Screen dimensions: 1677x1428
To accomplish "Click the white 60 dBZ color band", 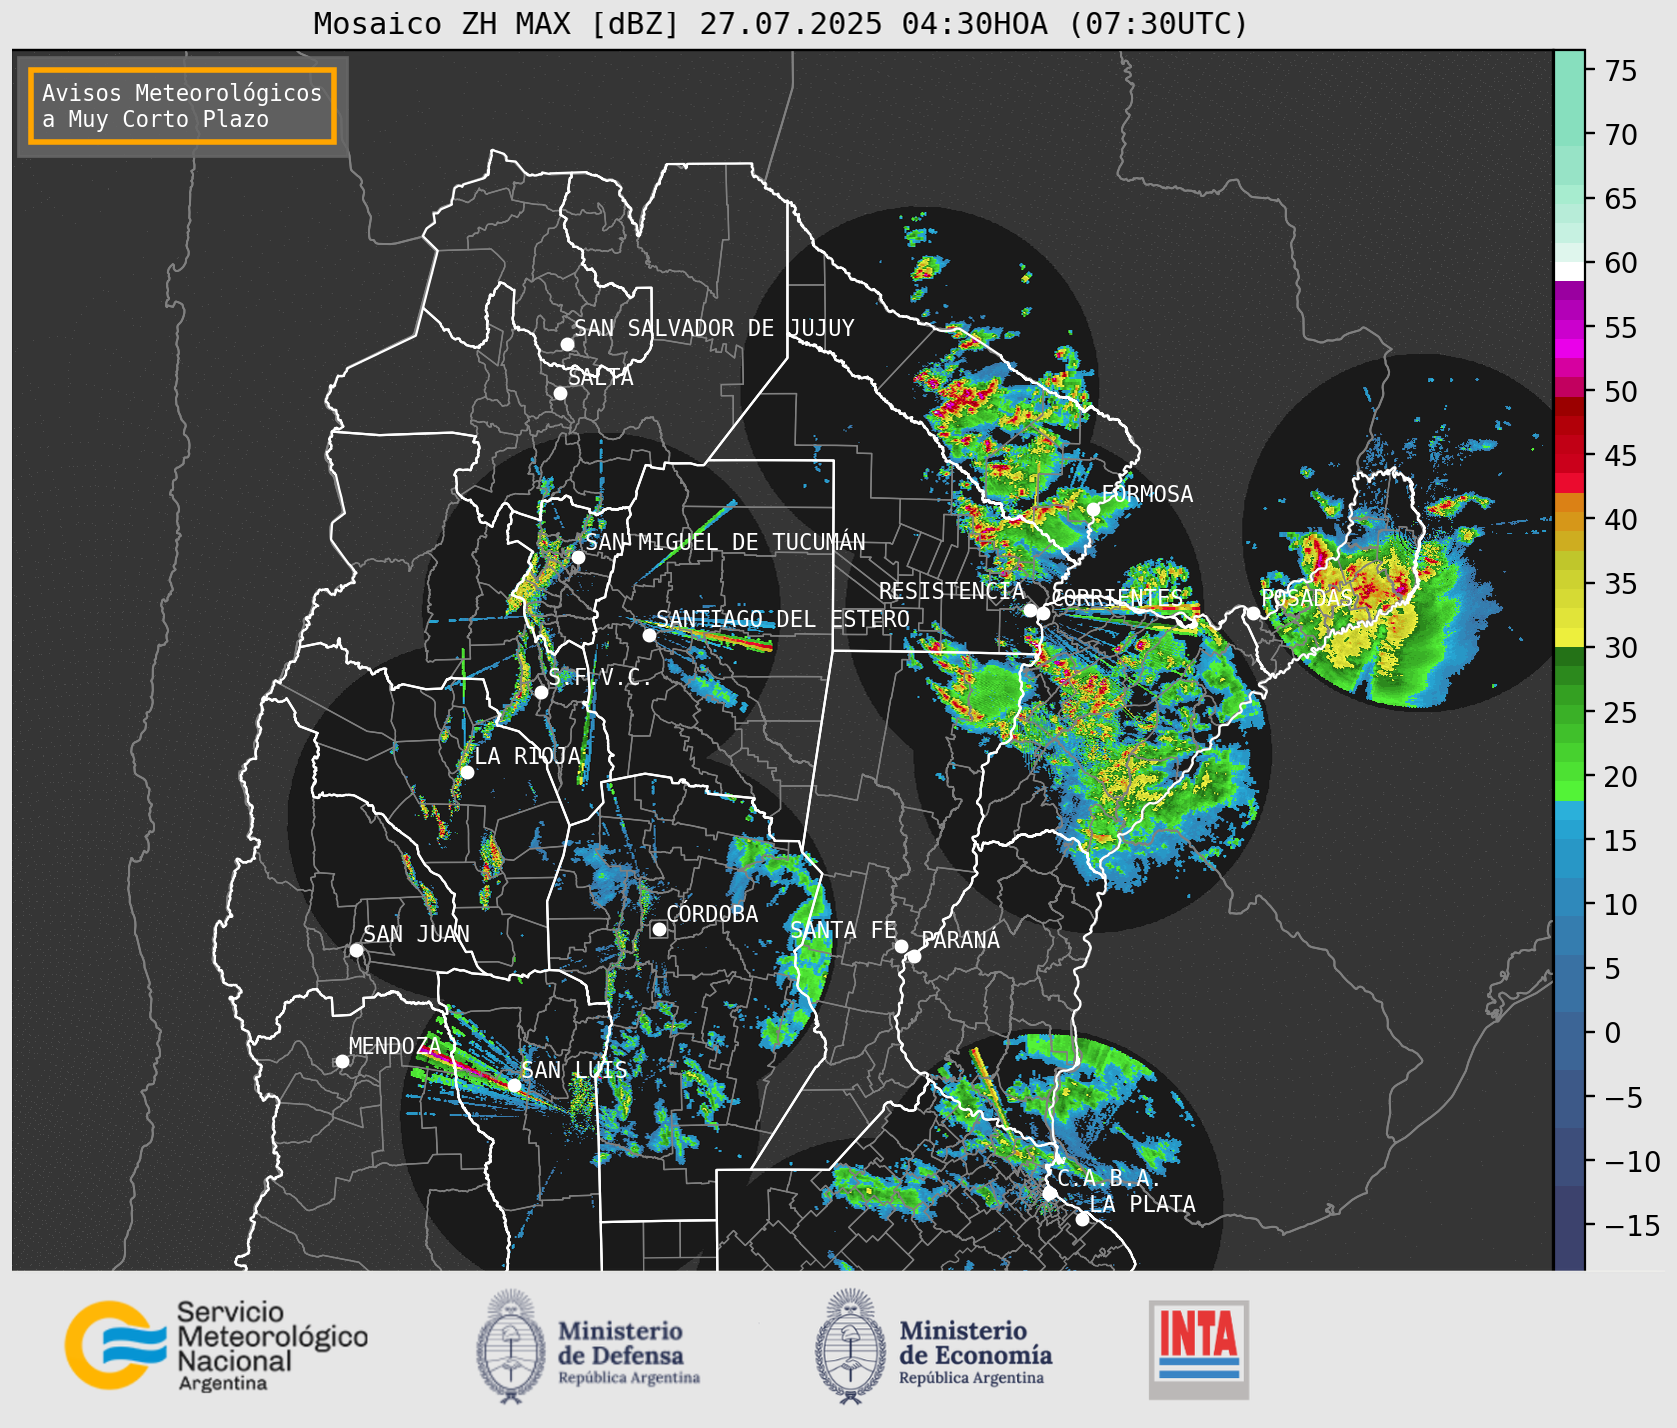I will coord(1569,271).
